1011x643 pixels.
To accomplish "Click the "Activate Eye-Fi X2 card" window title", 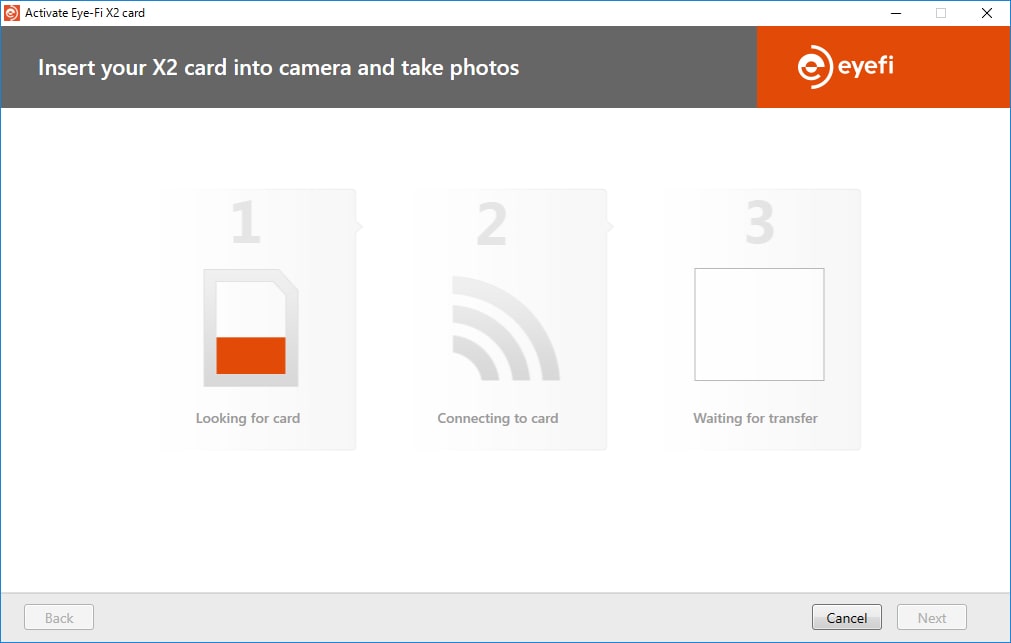I will (x=85, y=13).
